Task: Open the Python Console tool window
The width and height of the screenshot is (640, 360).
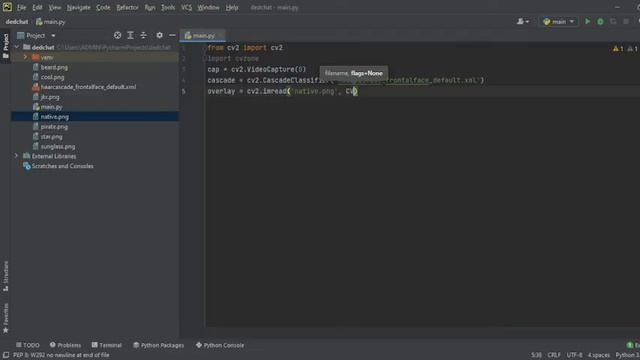Action: coord(220,345)
